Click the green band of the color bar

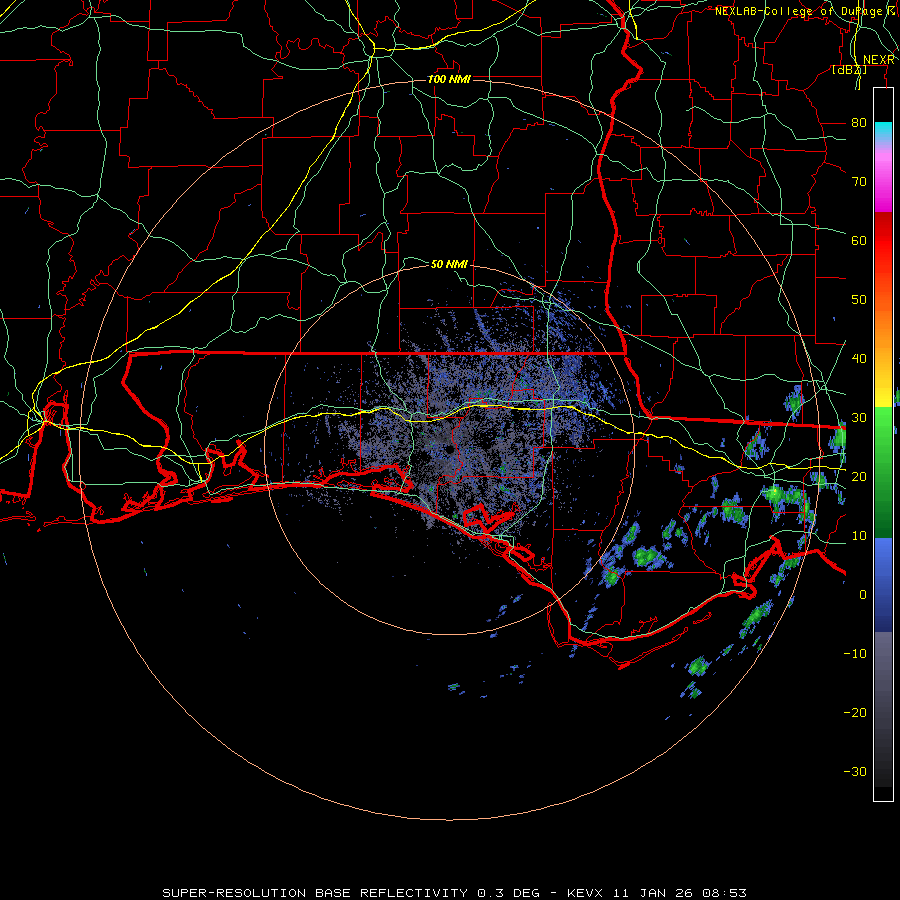(x=883, y=472)
